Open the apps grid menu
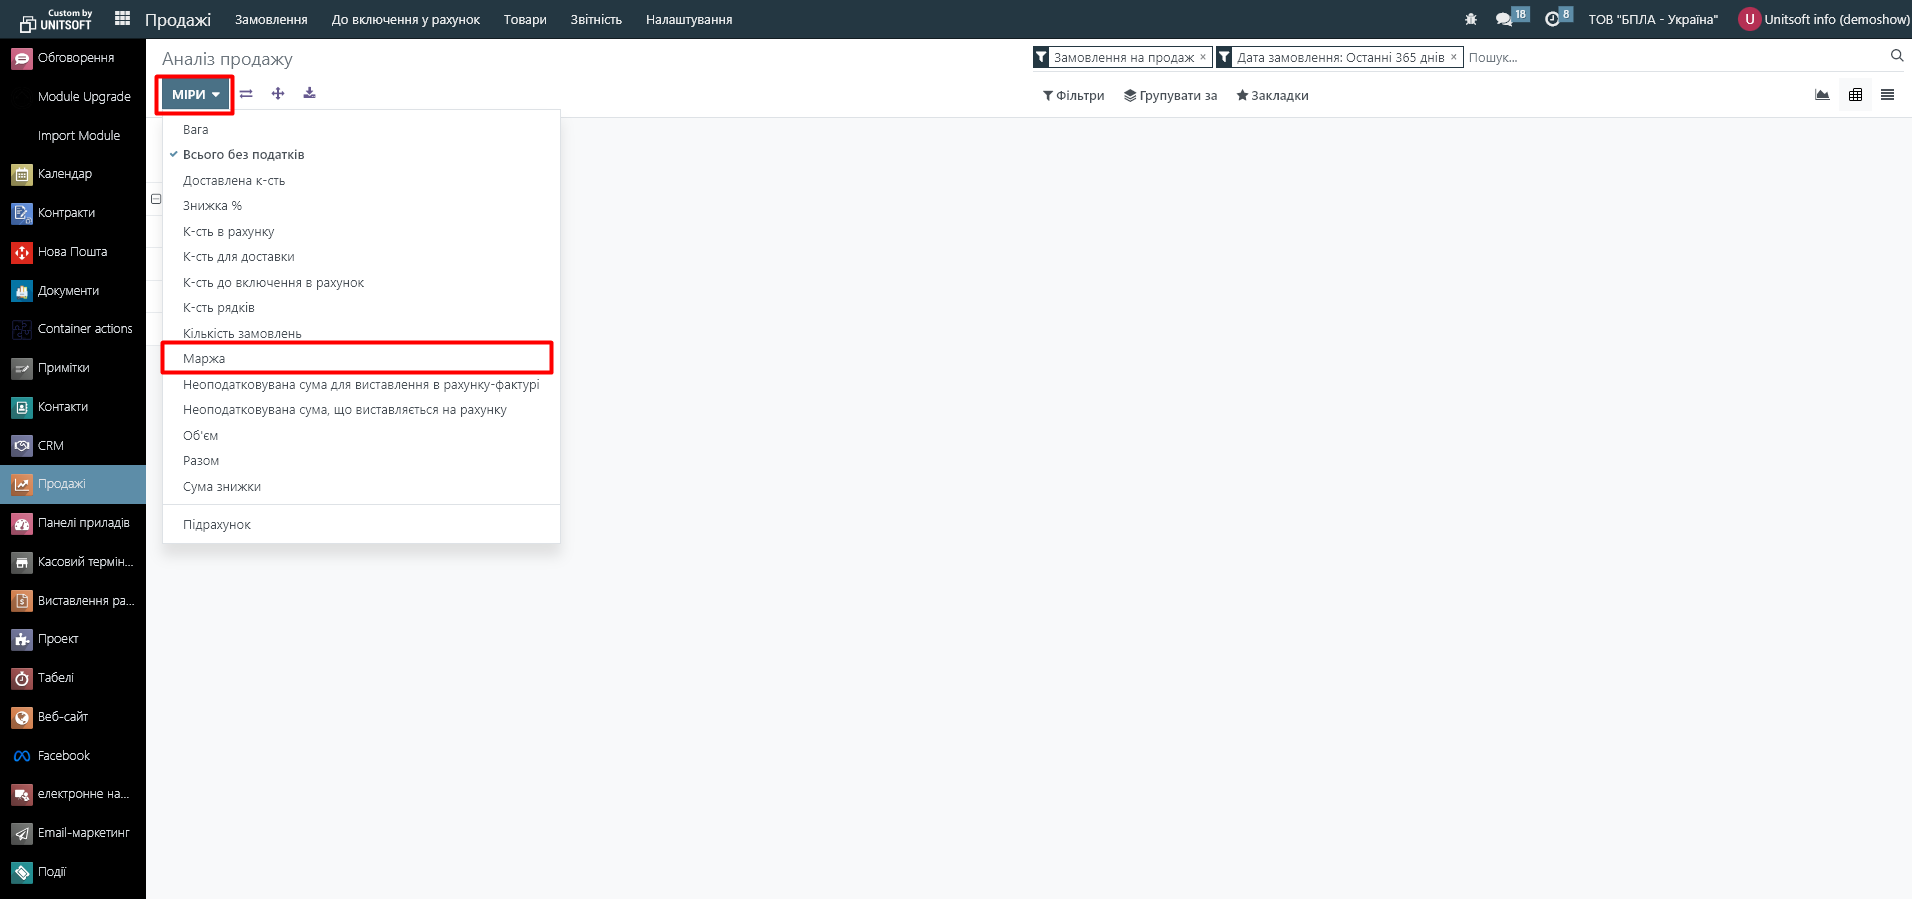 click(122, 19)
